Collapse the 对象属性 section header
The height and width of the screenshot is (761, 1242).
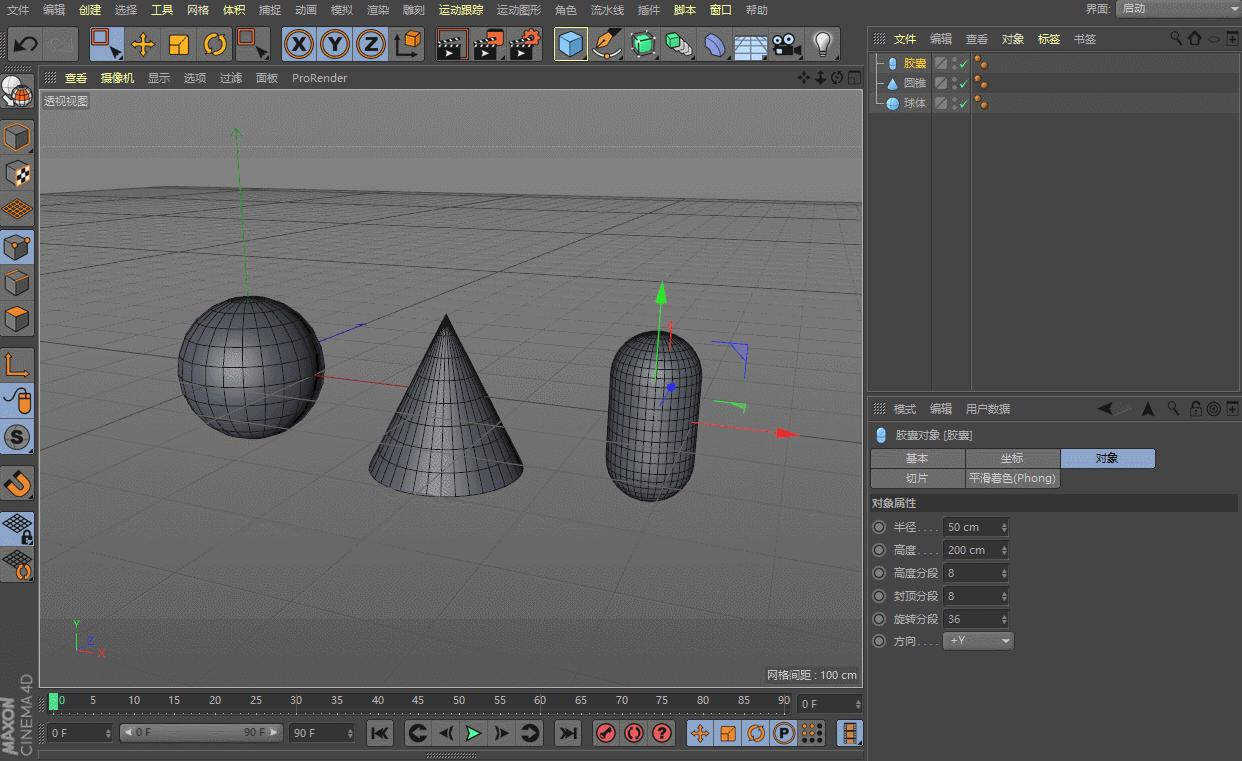pyautogui.click(x=893, y=503)
